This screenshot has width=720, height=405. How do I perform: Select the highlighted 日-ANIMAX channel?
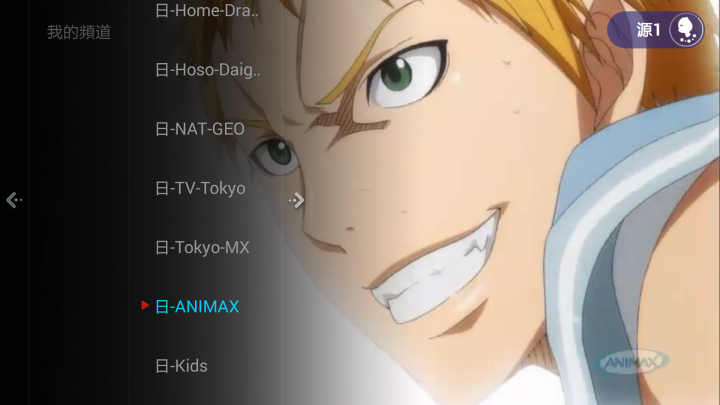(x=197, y=307)
